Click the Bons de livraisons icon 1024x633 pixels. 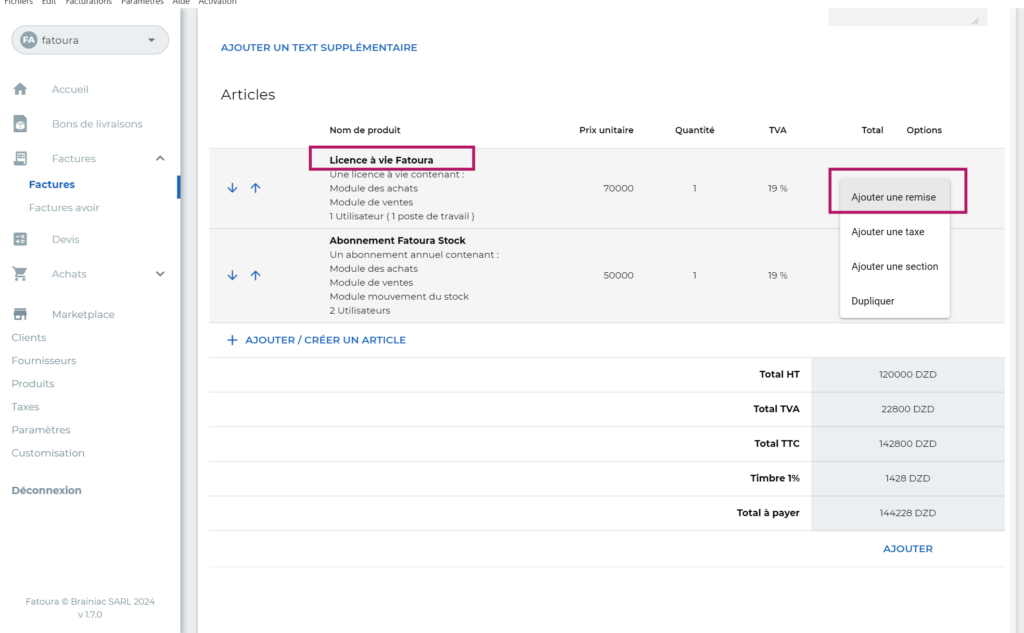20,124
